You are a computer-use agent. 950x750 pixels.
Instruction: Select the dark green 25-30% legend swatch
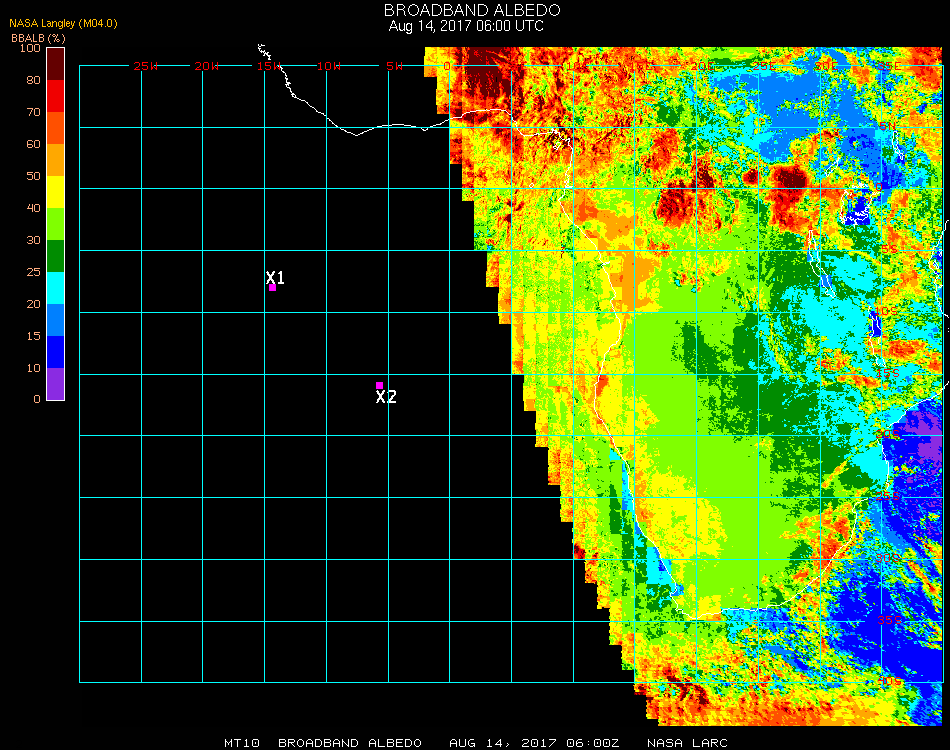(x=56, y=256)
